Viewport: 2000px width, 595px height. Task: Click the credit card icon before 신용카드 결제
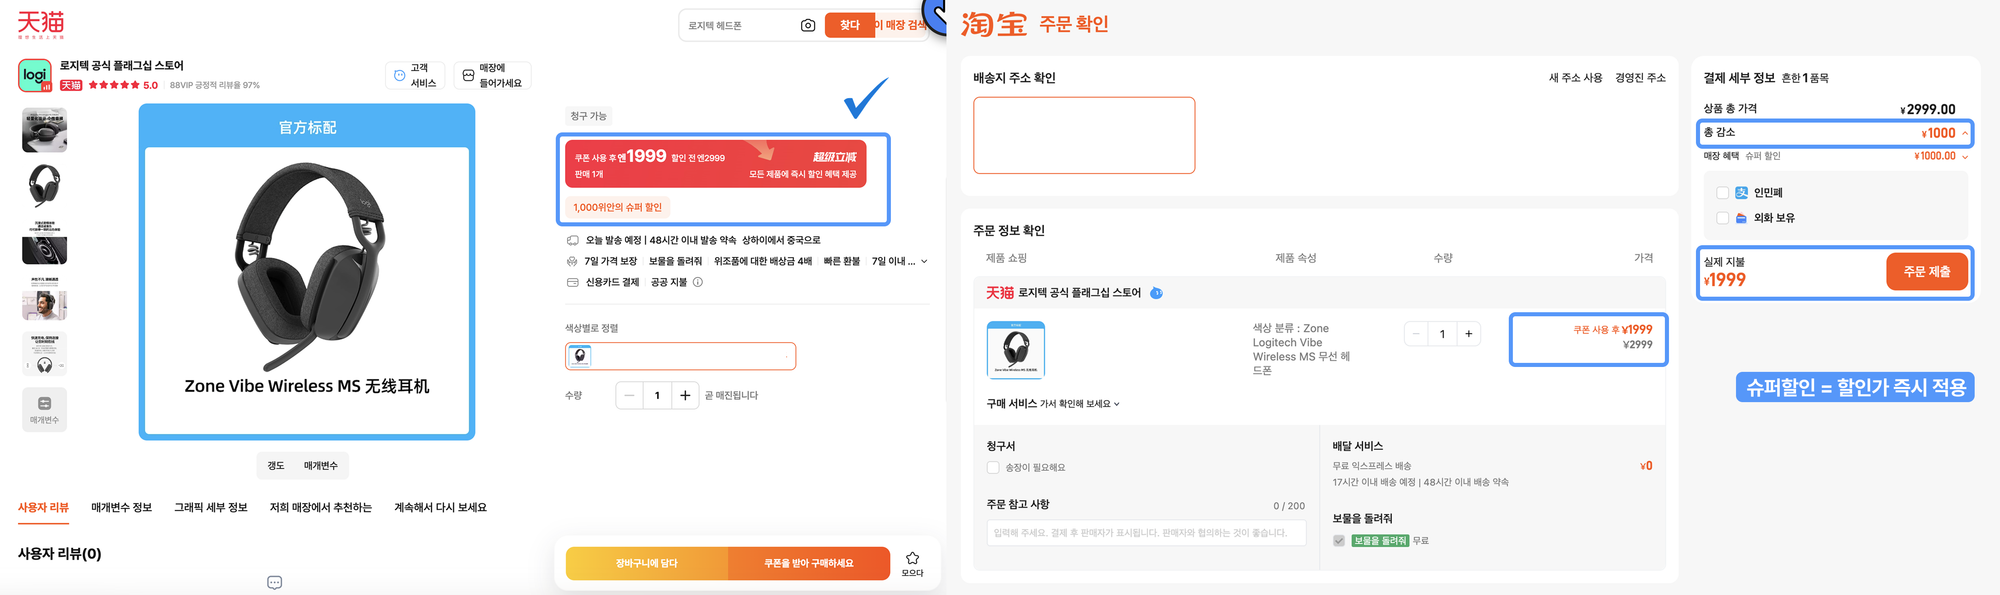pyautogui.click(x=573, y=282)
